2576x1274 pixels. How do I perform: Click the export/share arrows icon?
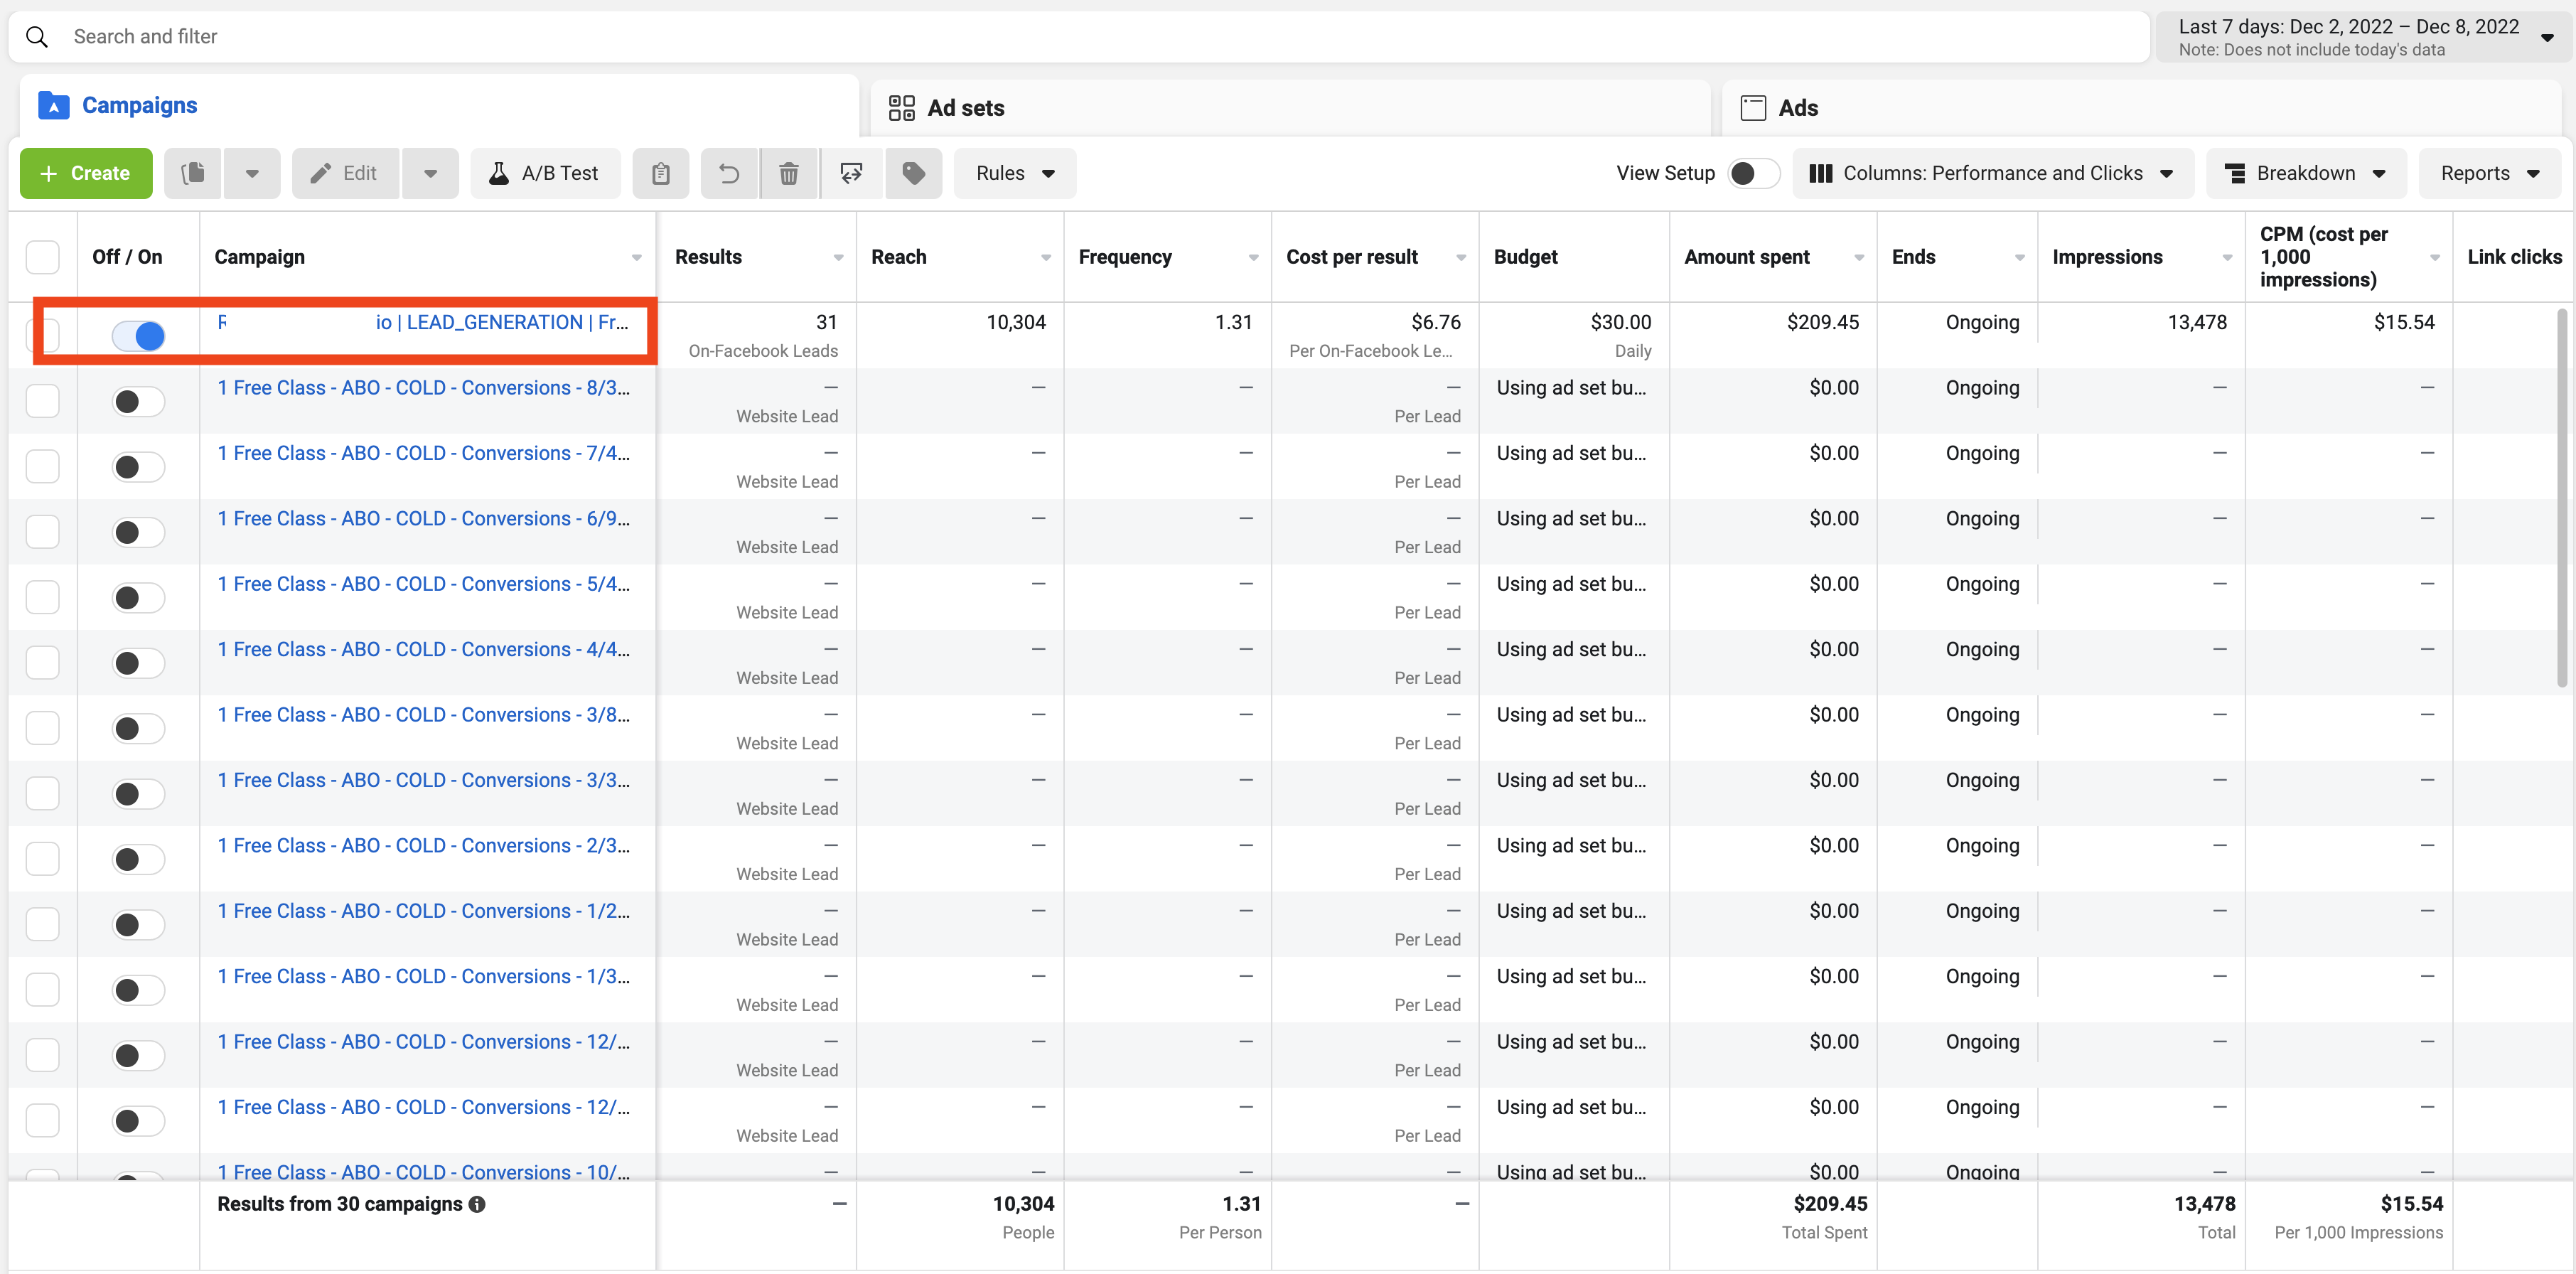click(851, 173)
